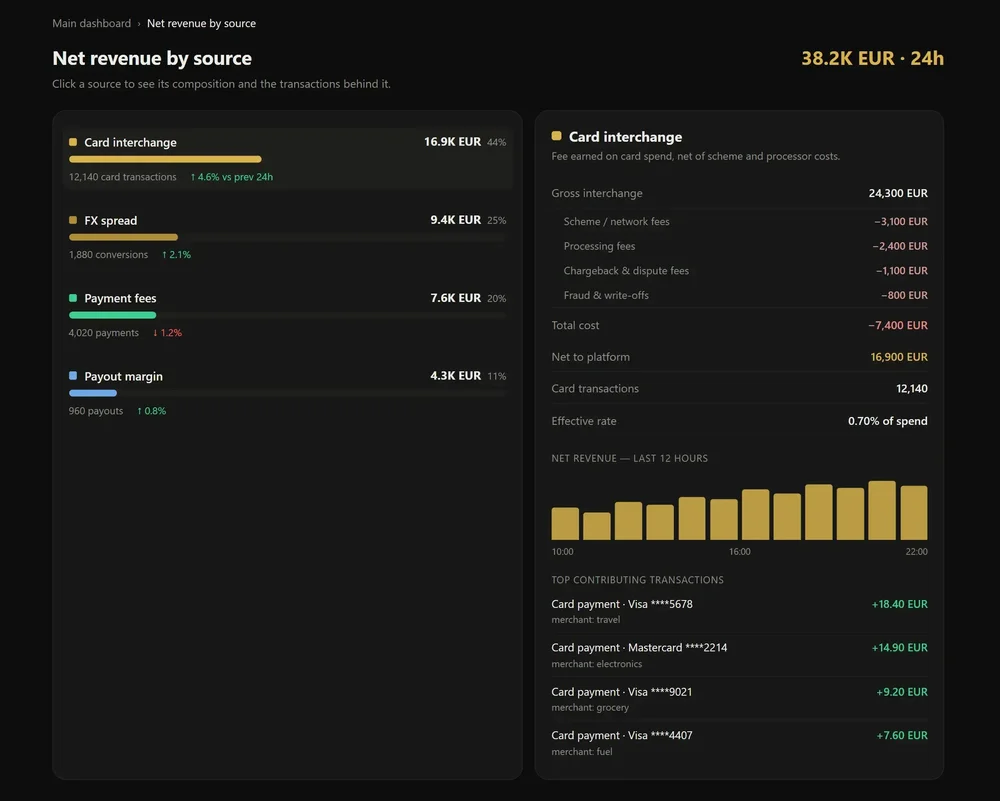
Task: Select the Payment fees source row
Action: [x=288, y=315]
